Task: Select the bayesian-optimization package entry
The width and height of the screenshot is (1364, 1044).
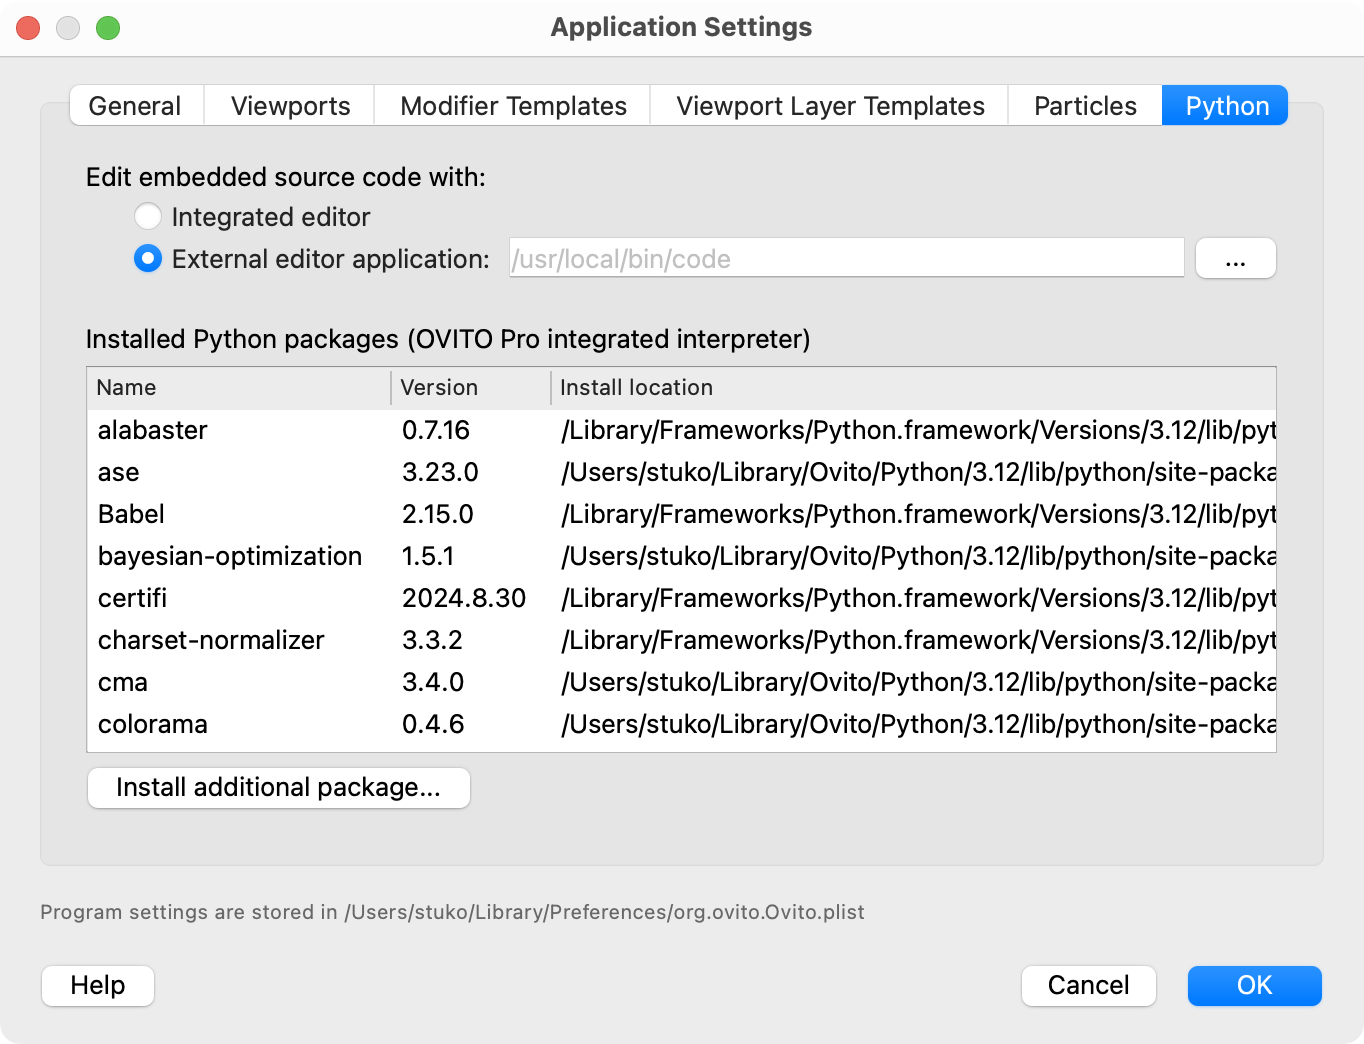Action: 230,556
